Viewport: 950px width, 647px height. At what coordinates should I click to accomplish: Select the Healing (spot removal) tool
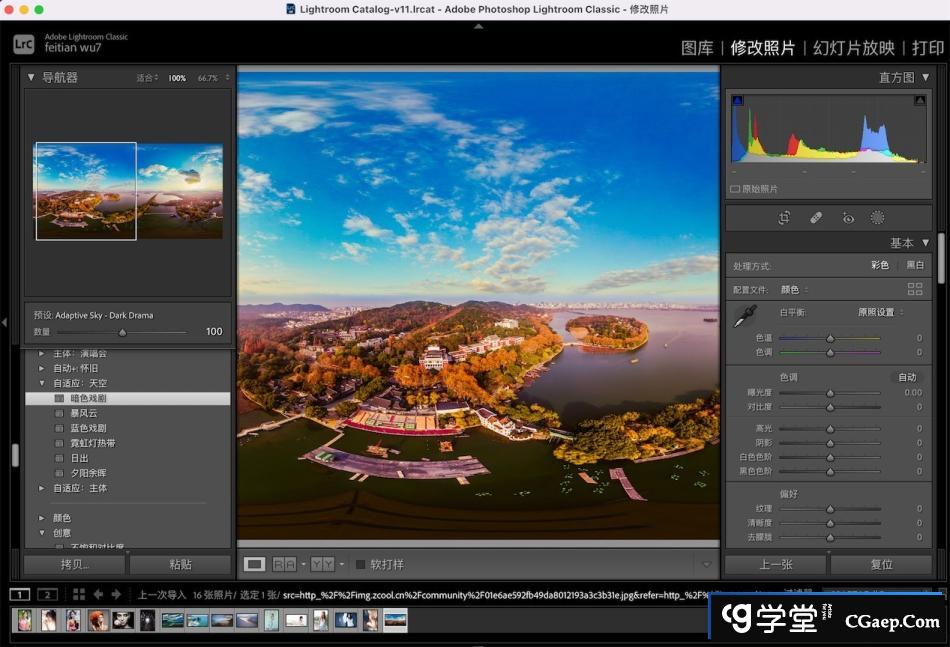pos(816,218)
